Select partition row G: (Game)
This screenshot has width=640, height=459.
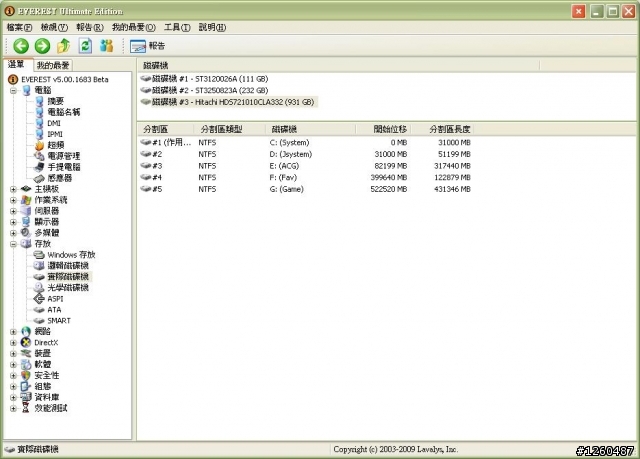(306, 189)
